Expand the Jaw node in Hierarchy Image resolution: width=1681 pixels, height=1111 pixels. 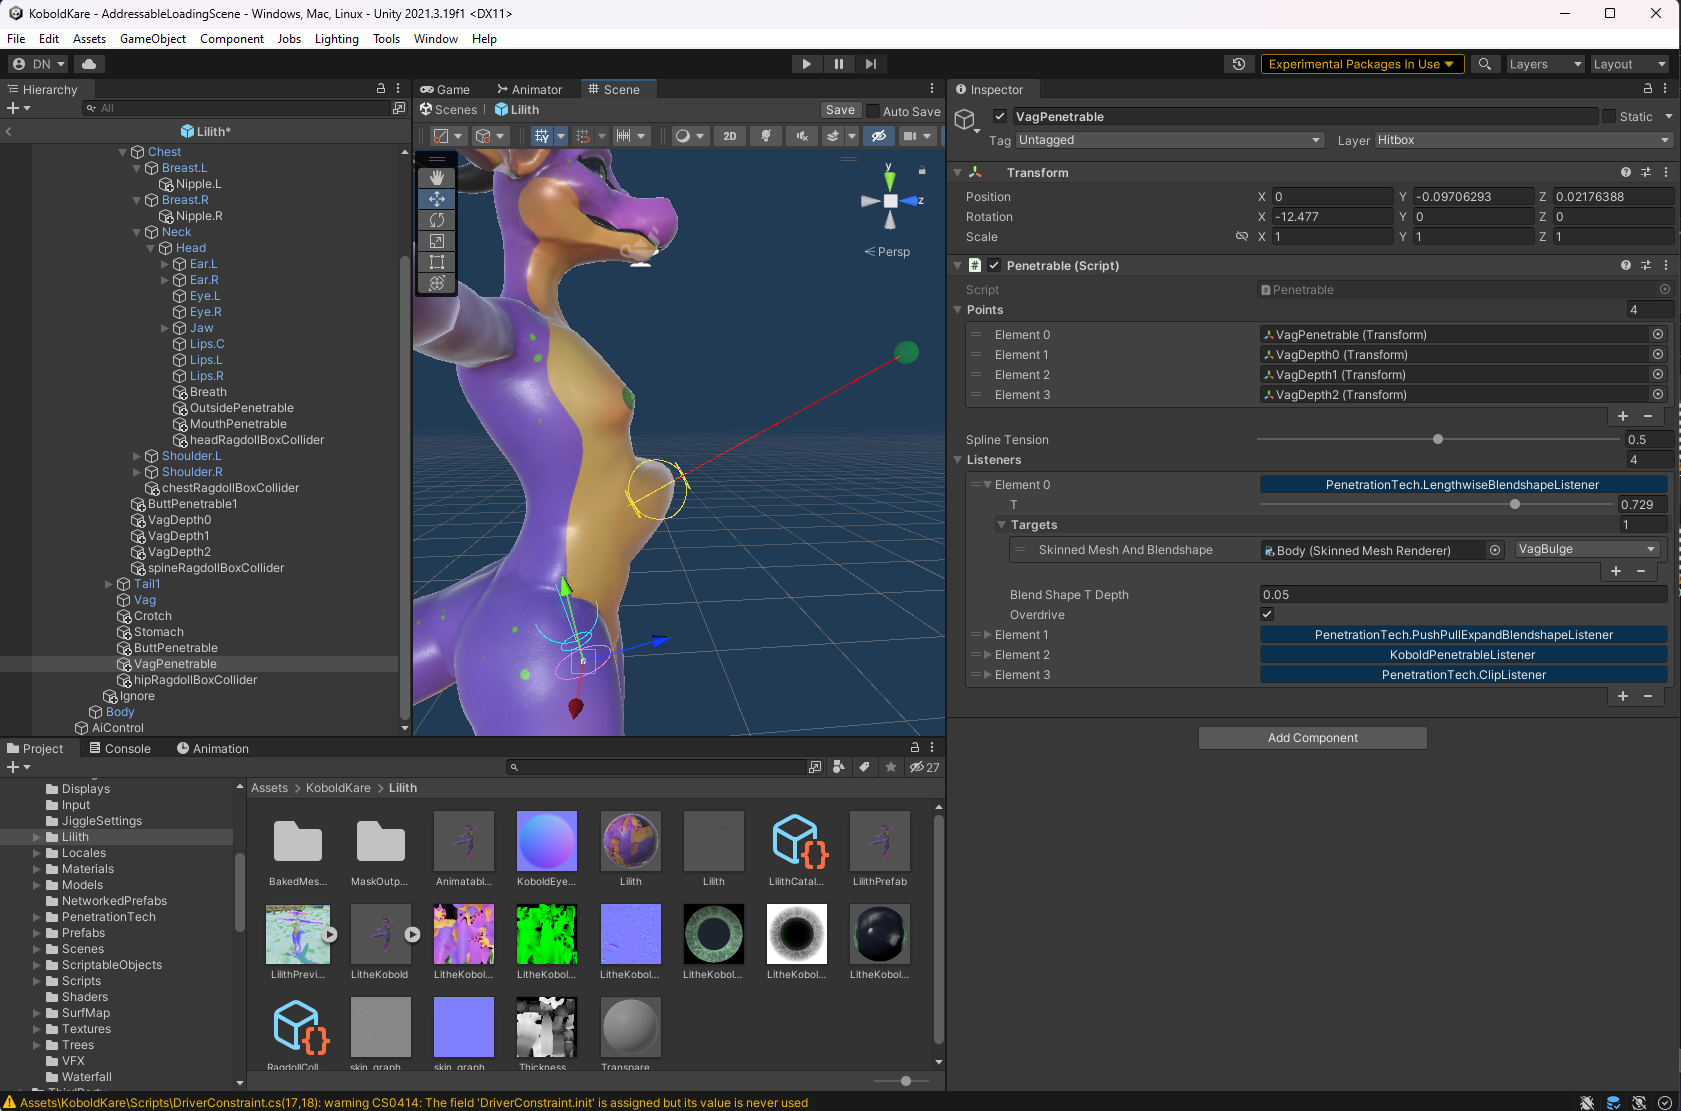165,328
